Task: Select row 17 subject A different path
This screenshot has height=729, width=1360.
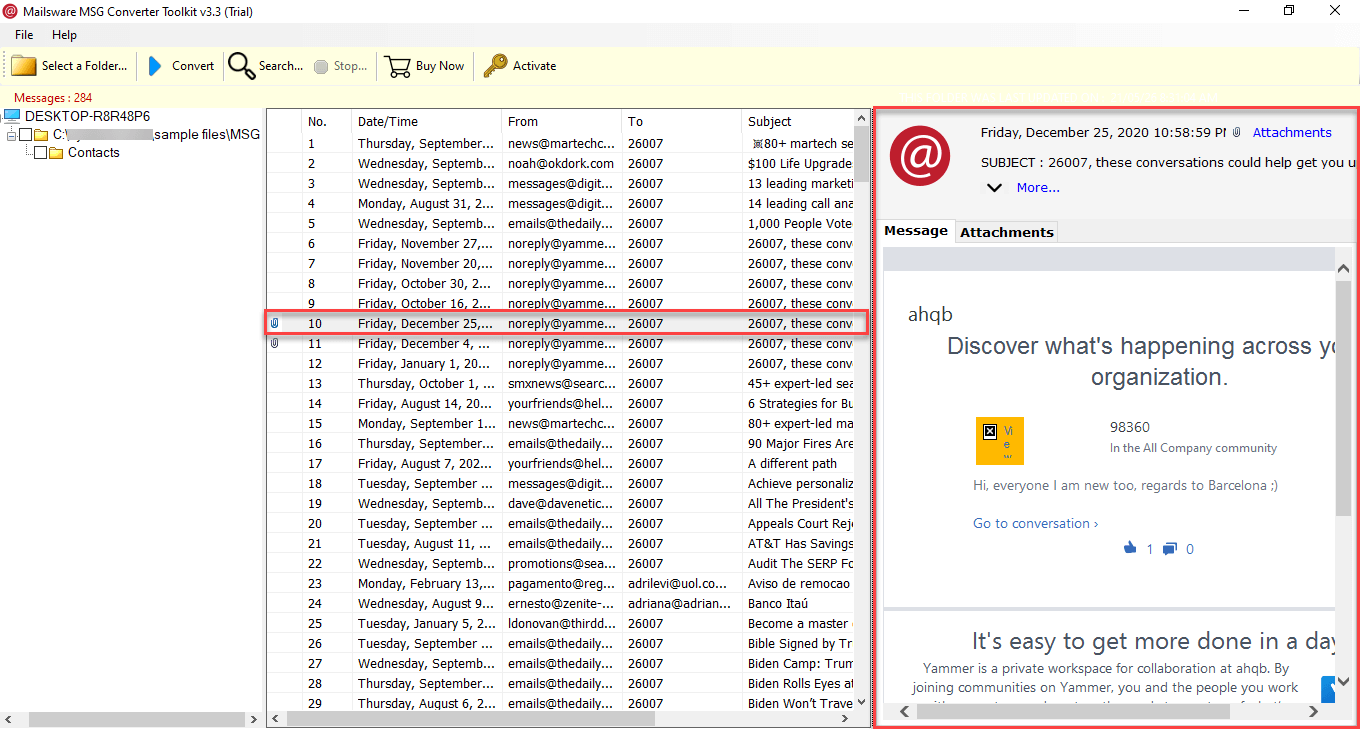Action: coord(561,463)
